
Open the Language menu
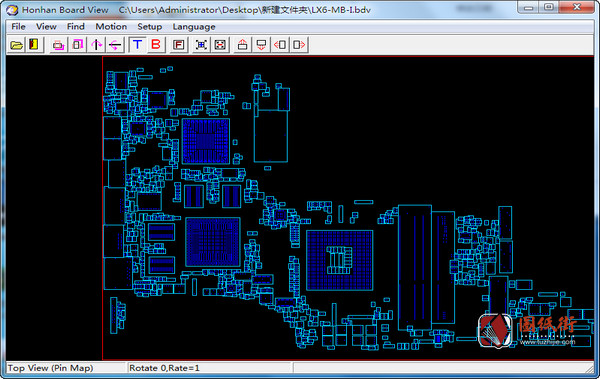pos(194,26)
